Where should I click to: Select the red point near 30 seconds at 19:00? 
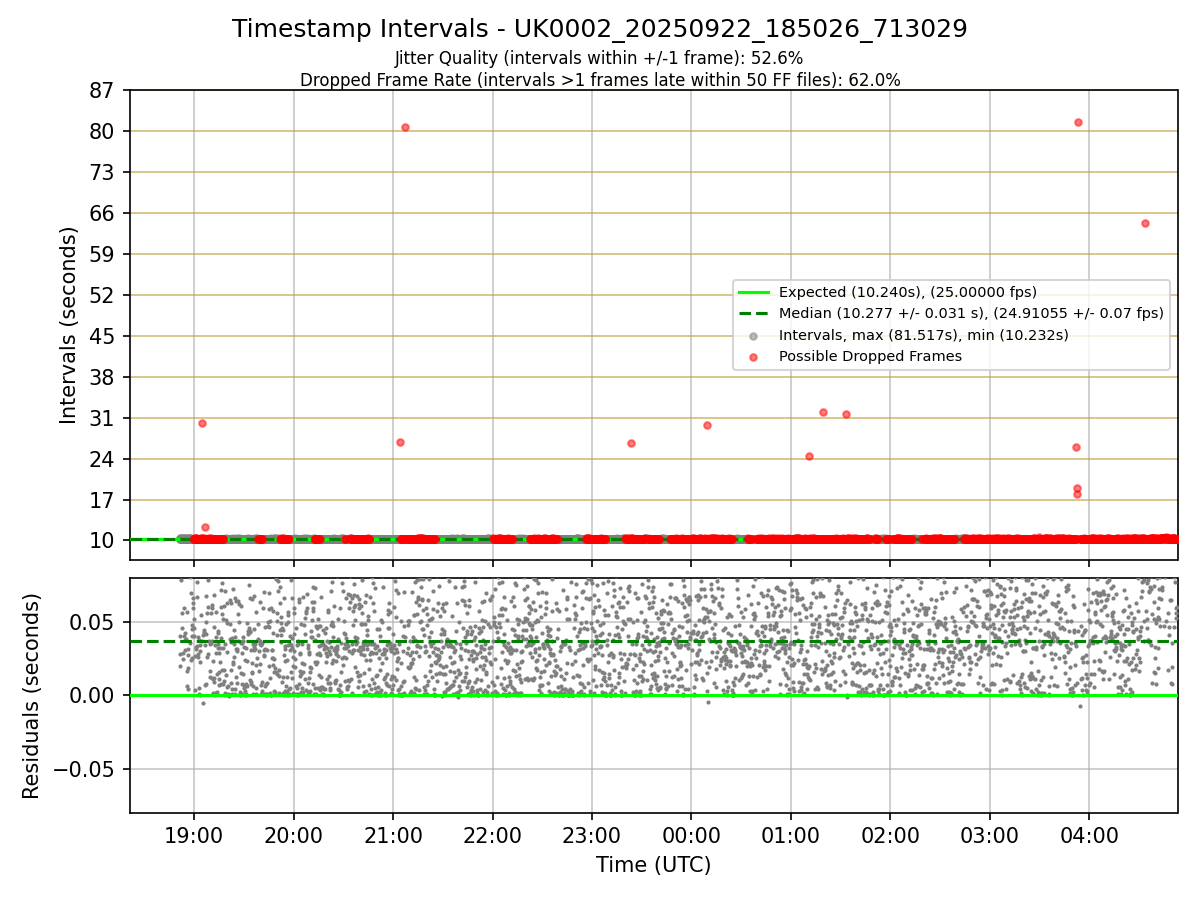(x=202, y=423)
